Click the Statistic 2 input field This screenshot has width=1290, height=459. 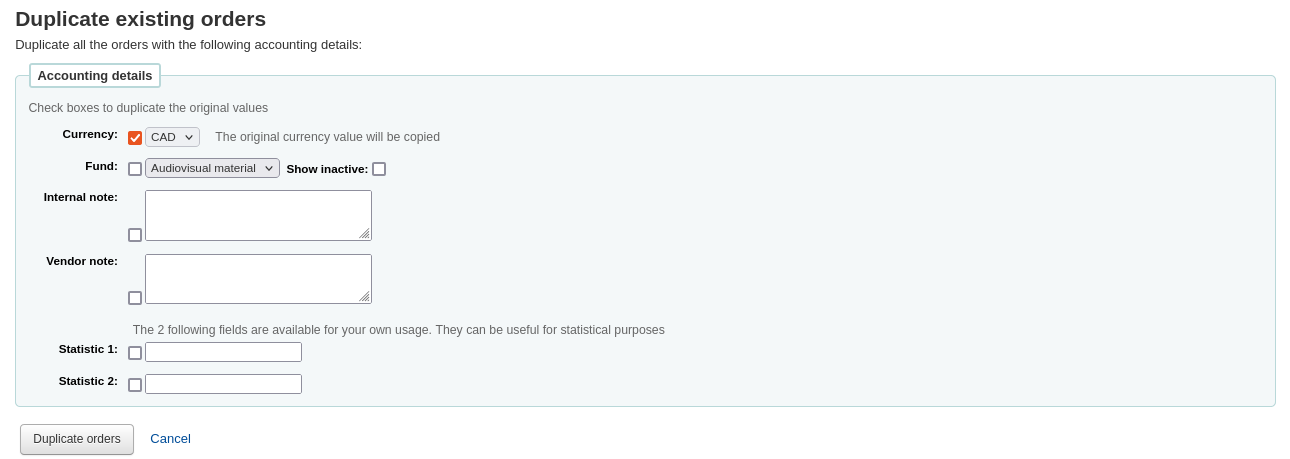coord(223,384)
